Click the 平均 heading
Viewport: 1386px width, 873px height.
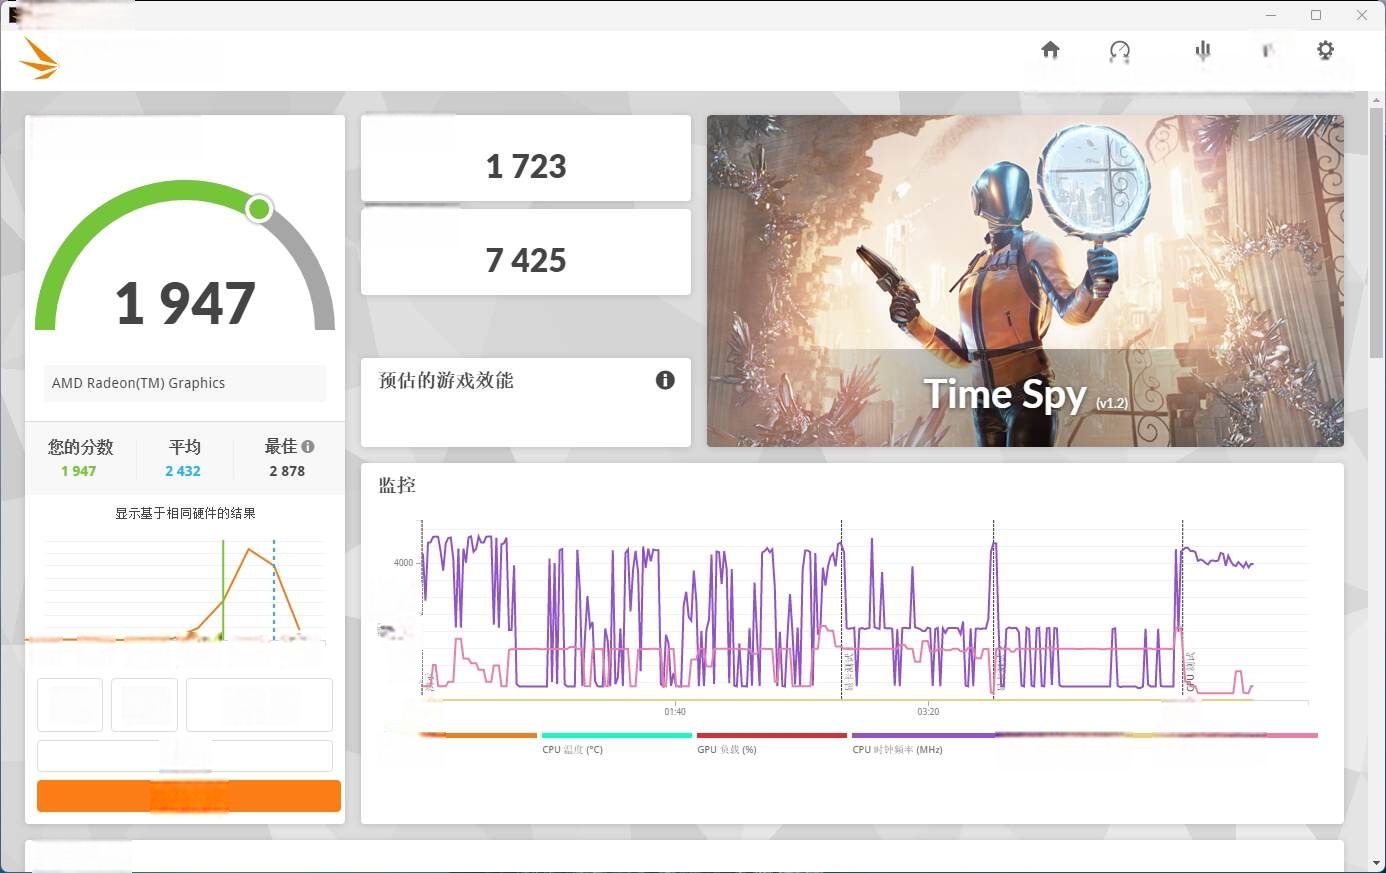[185, 447]
